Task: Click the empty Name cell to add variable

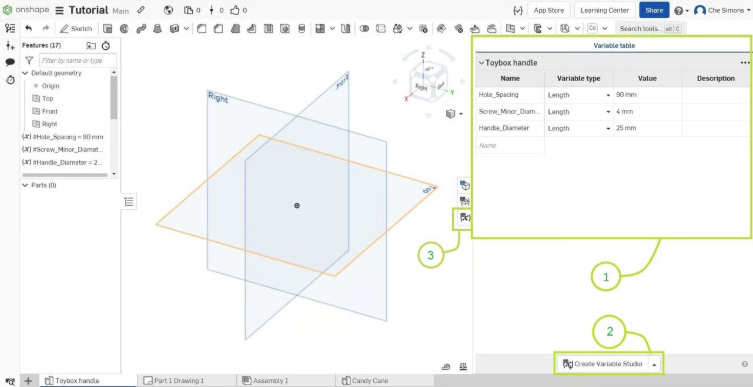Action: coord(510,145)
